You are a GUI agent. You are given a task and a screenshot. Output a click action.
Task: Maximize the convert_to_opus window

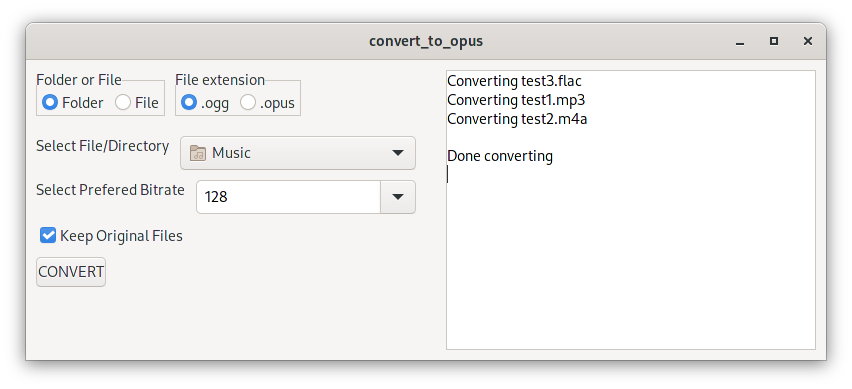tap(774, 41)
